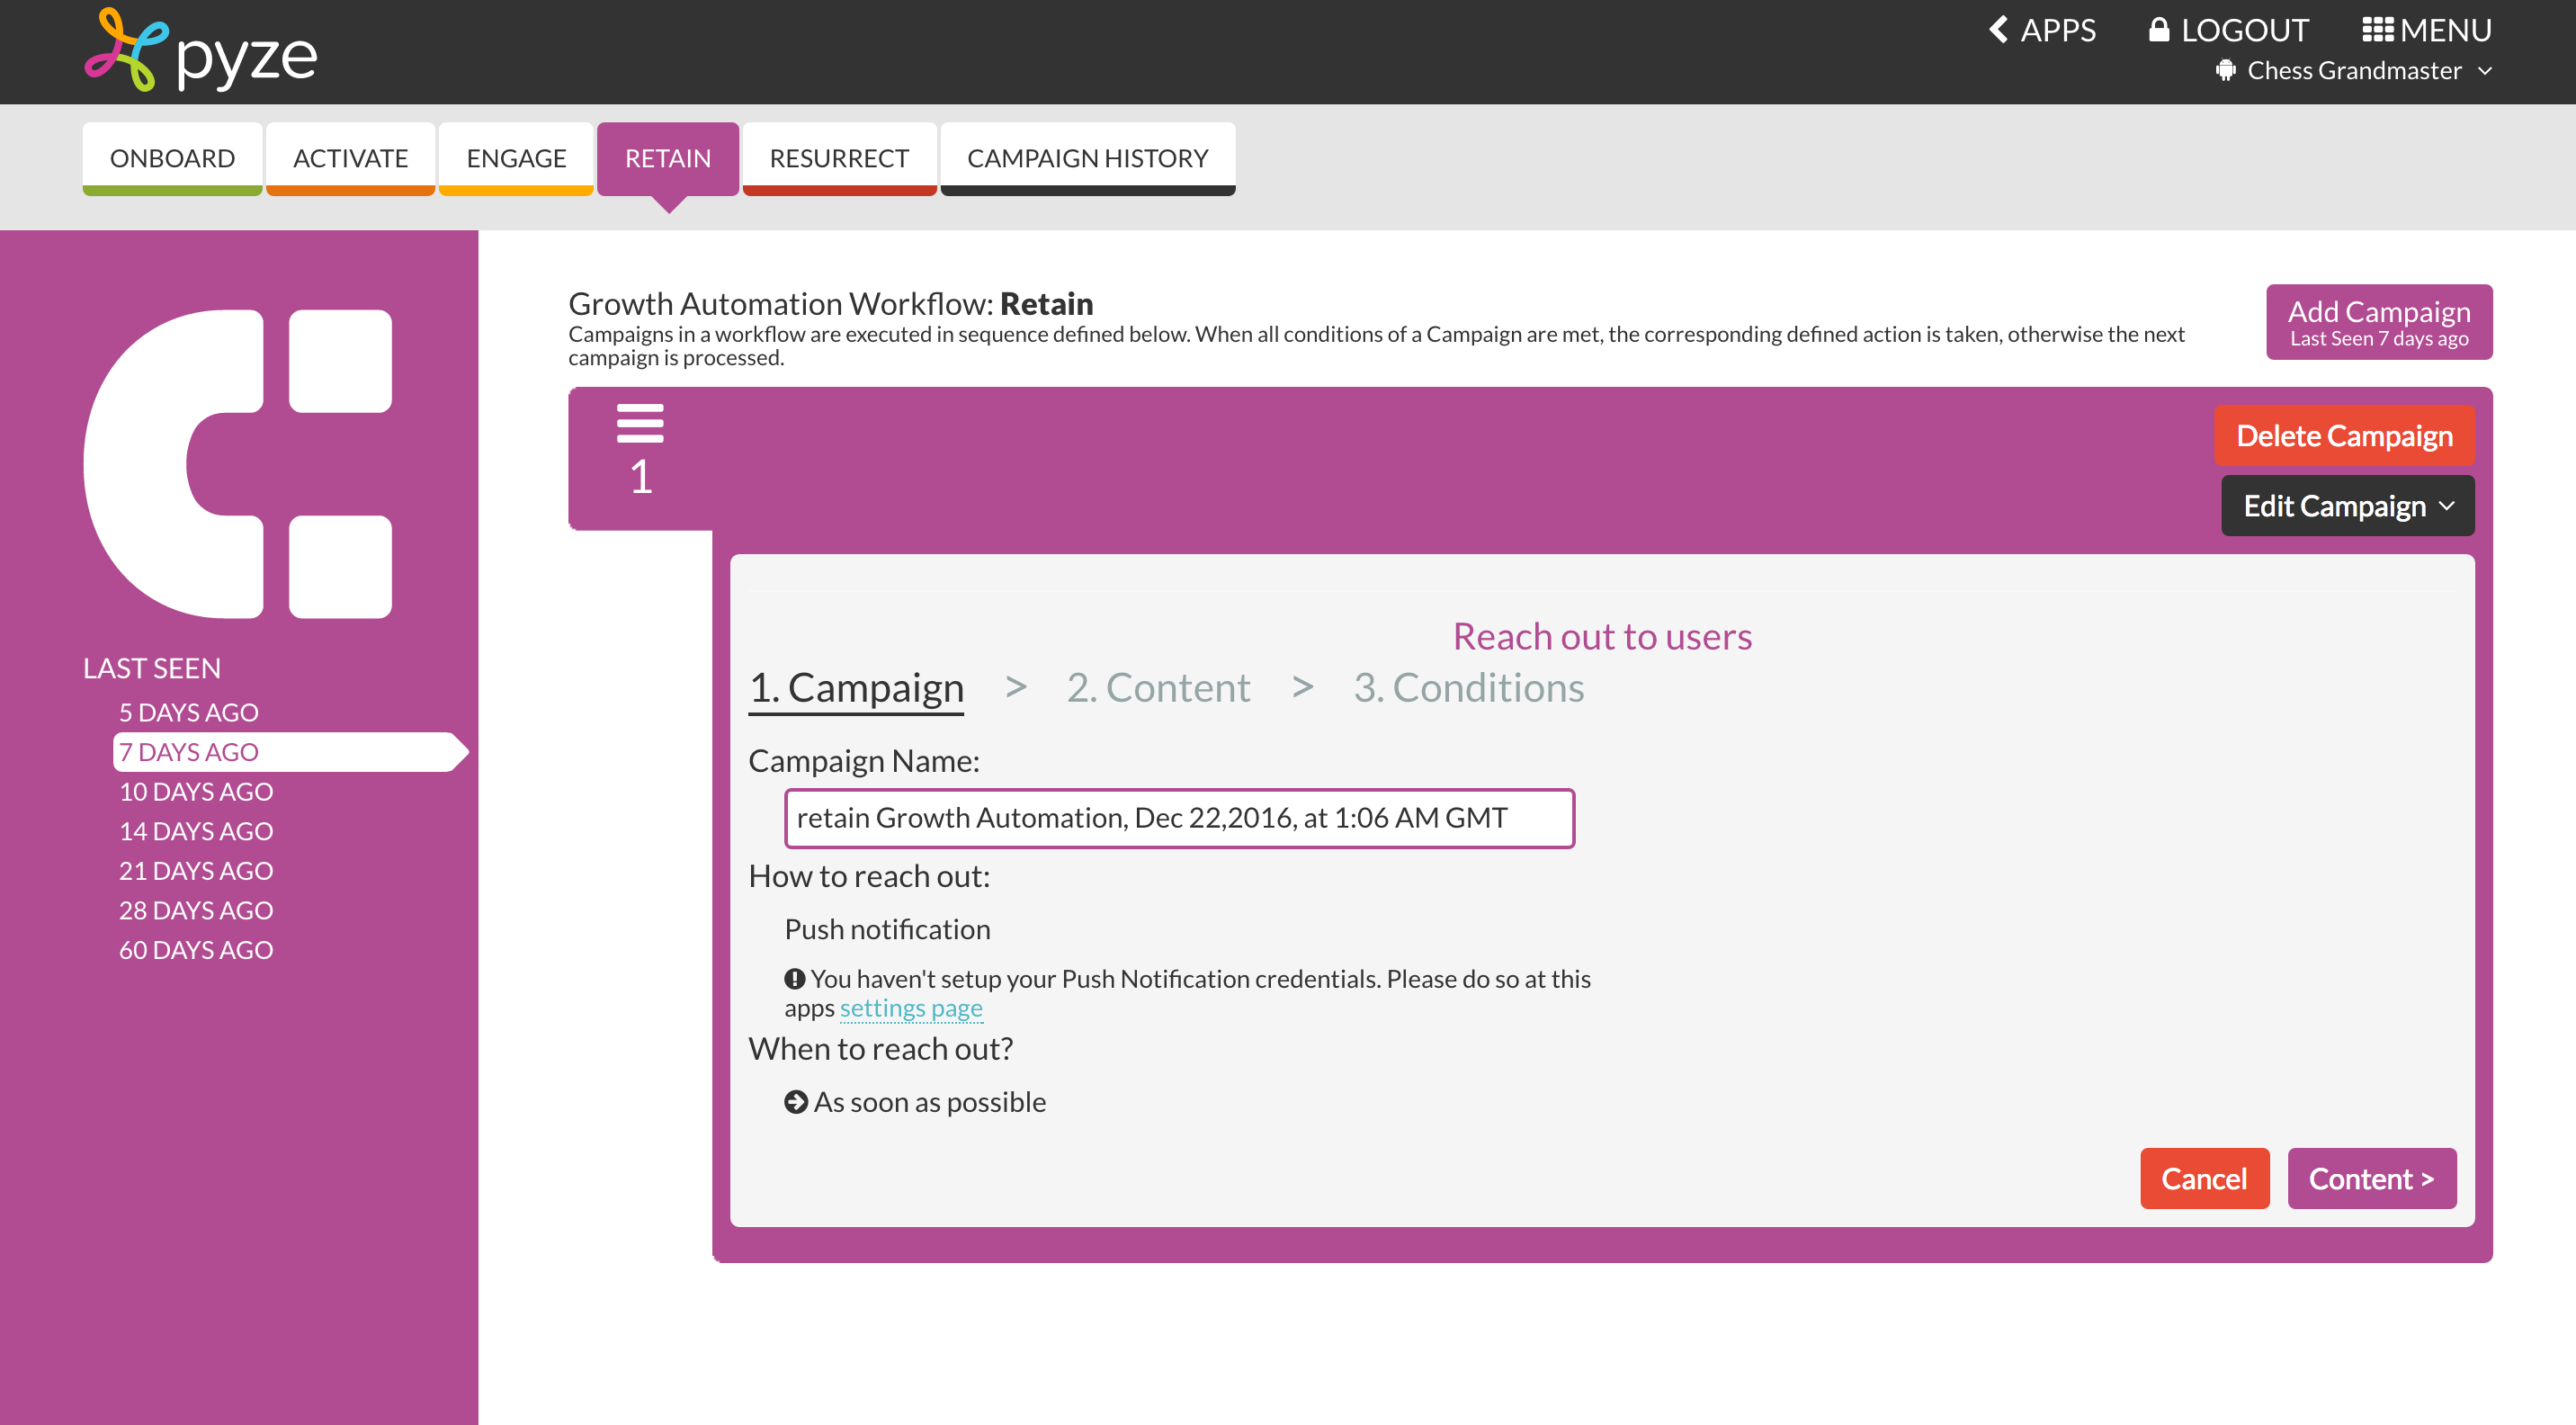Select Push notification reach out option
Image resolution: width=2576 pixels, height=1425 pixels.
(887, 929)
